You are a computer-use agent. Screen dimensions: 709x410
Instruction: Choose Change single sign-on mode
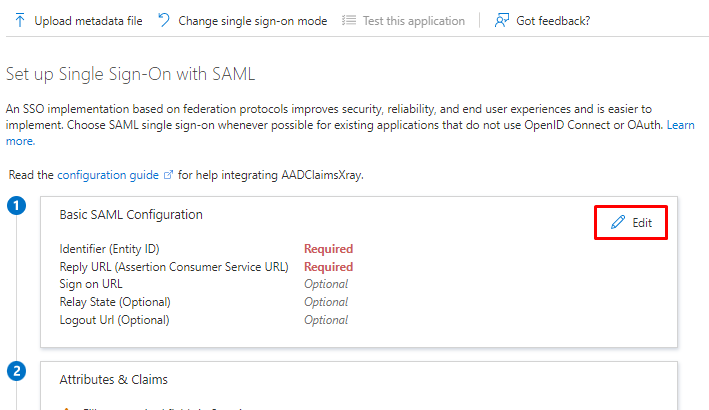(x=252, y=21)
